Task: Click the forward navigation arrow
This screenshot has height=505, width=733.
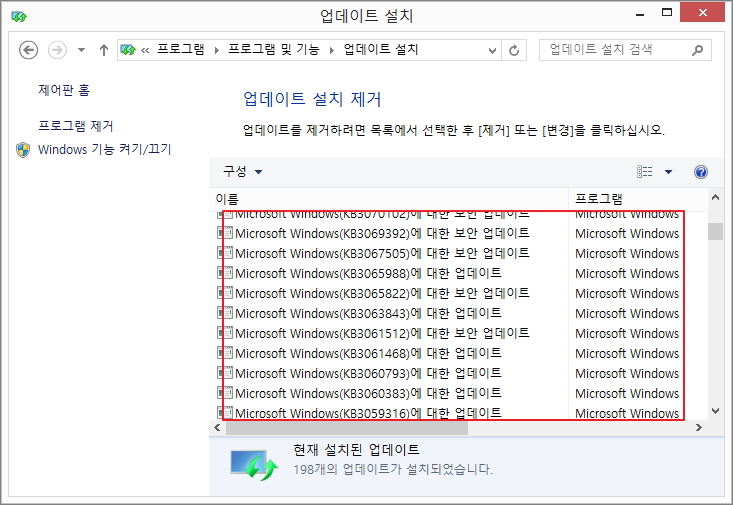Action: tap(57, 50)
